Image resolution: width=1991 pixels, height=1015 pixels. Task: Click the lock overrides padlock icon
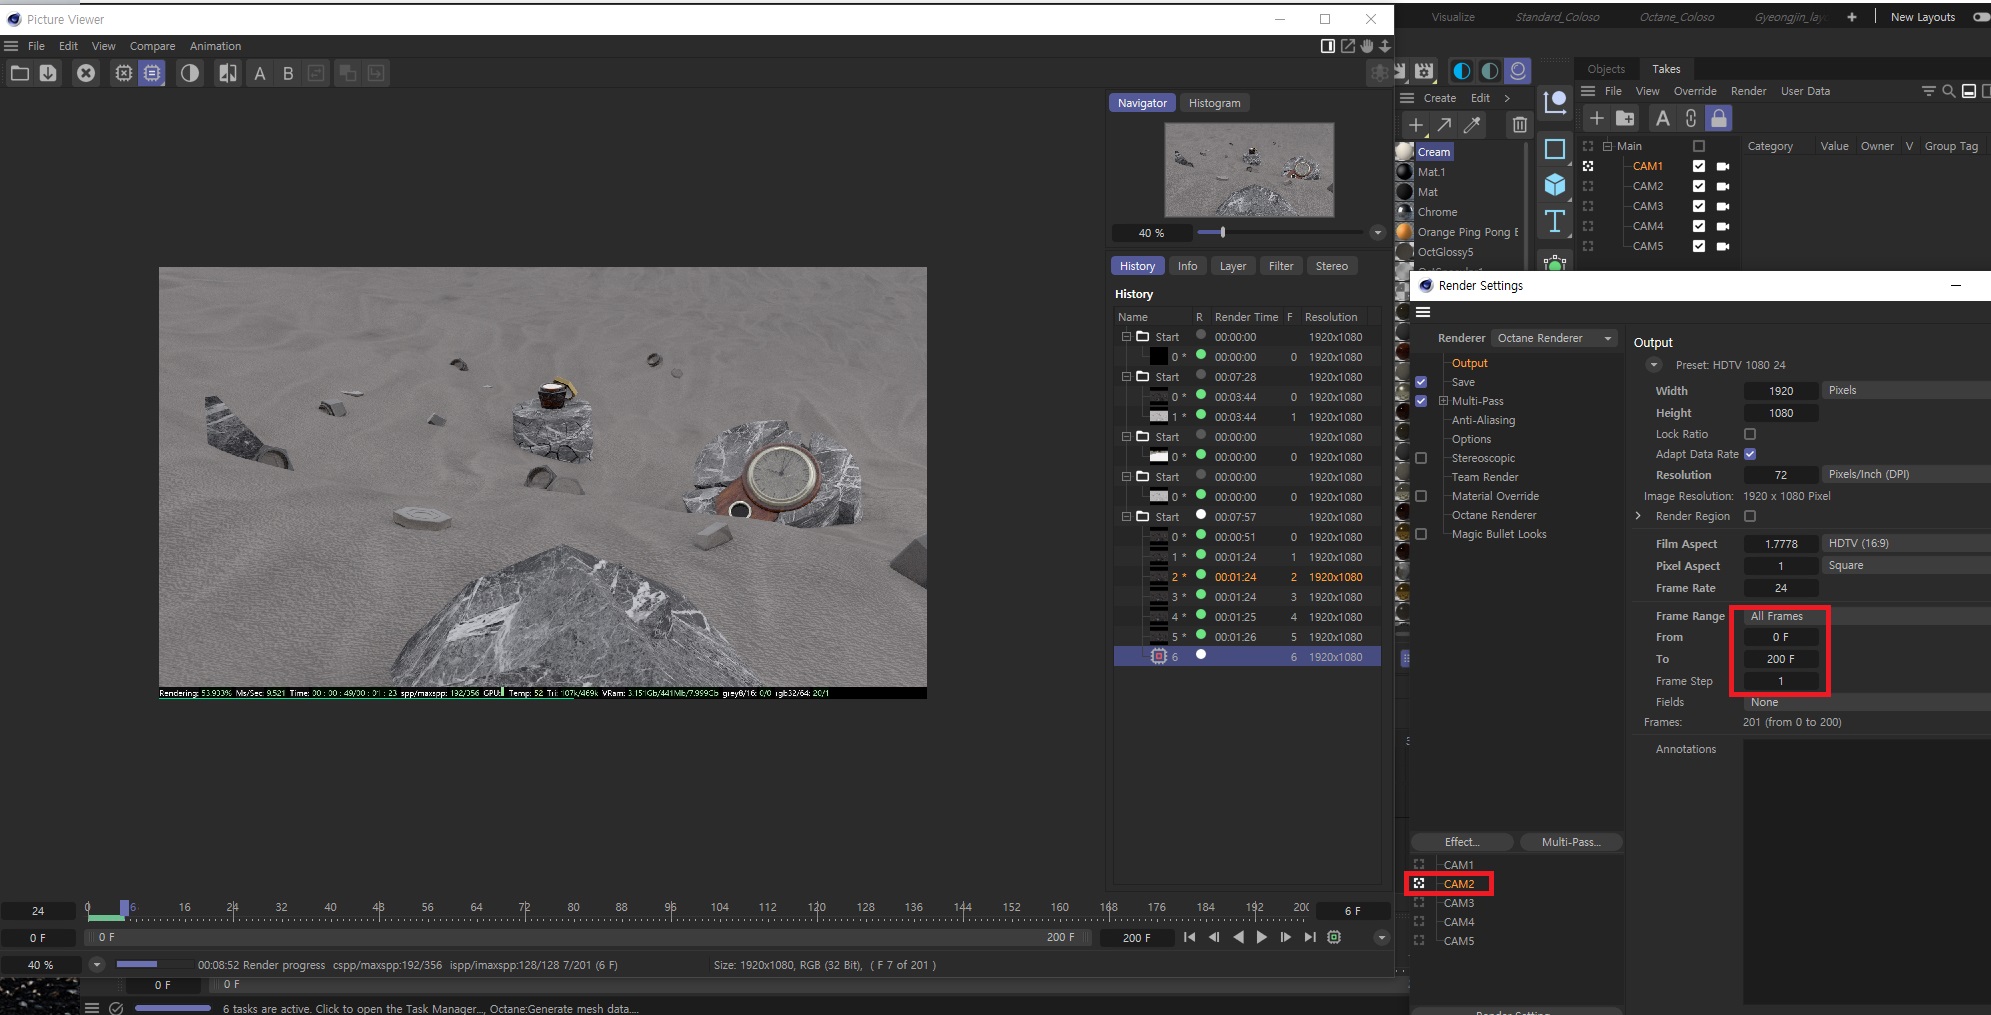coord(1718,118)
